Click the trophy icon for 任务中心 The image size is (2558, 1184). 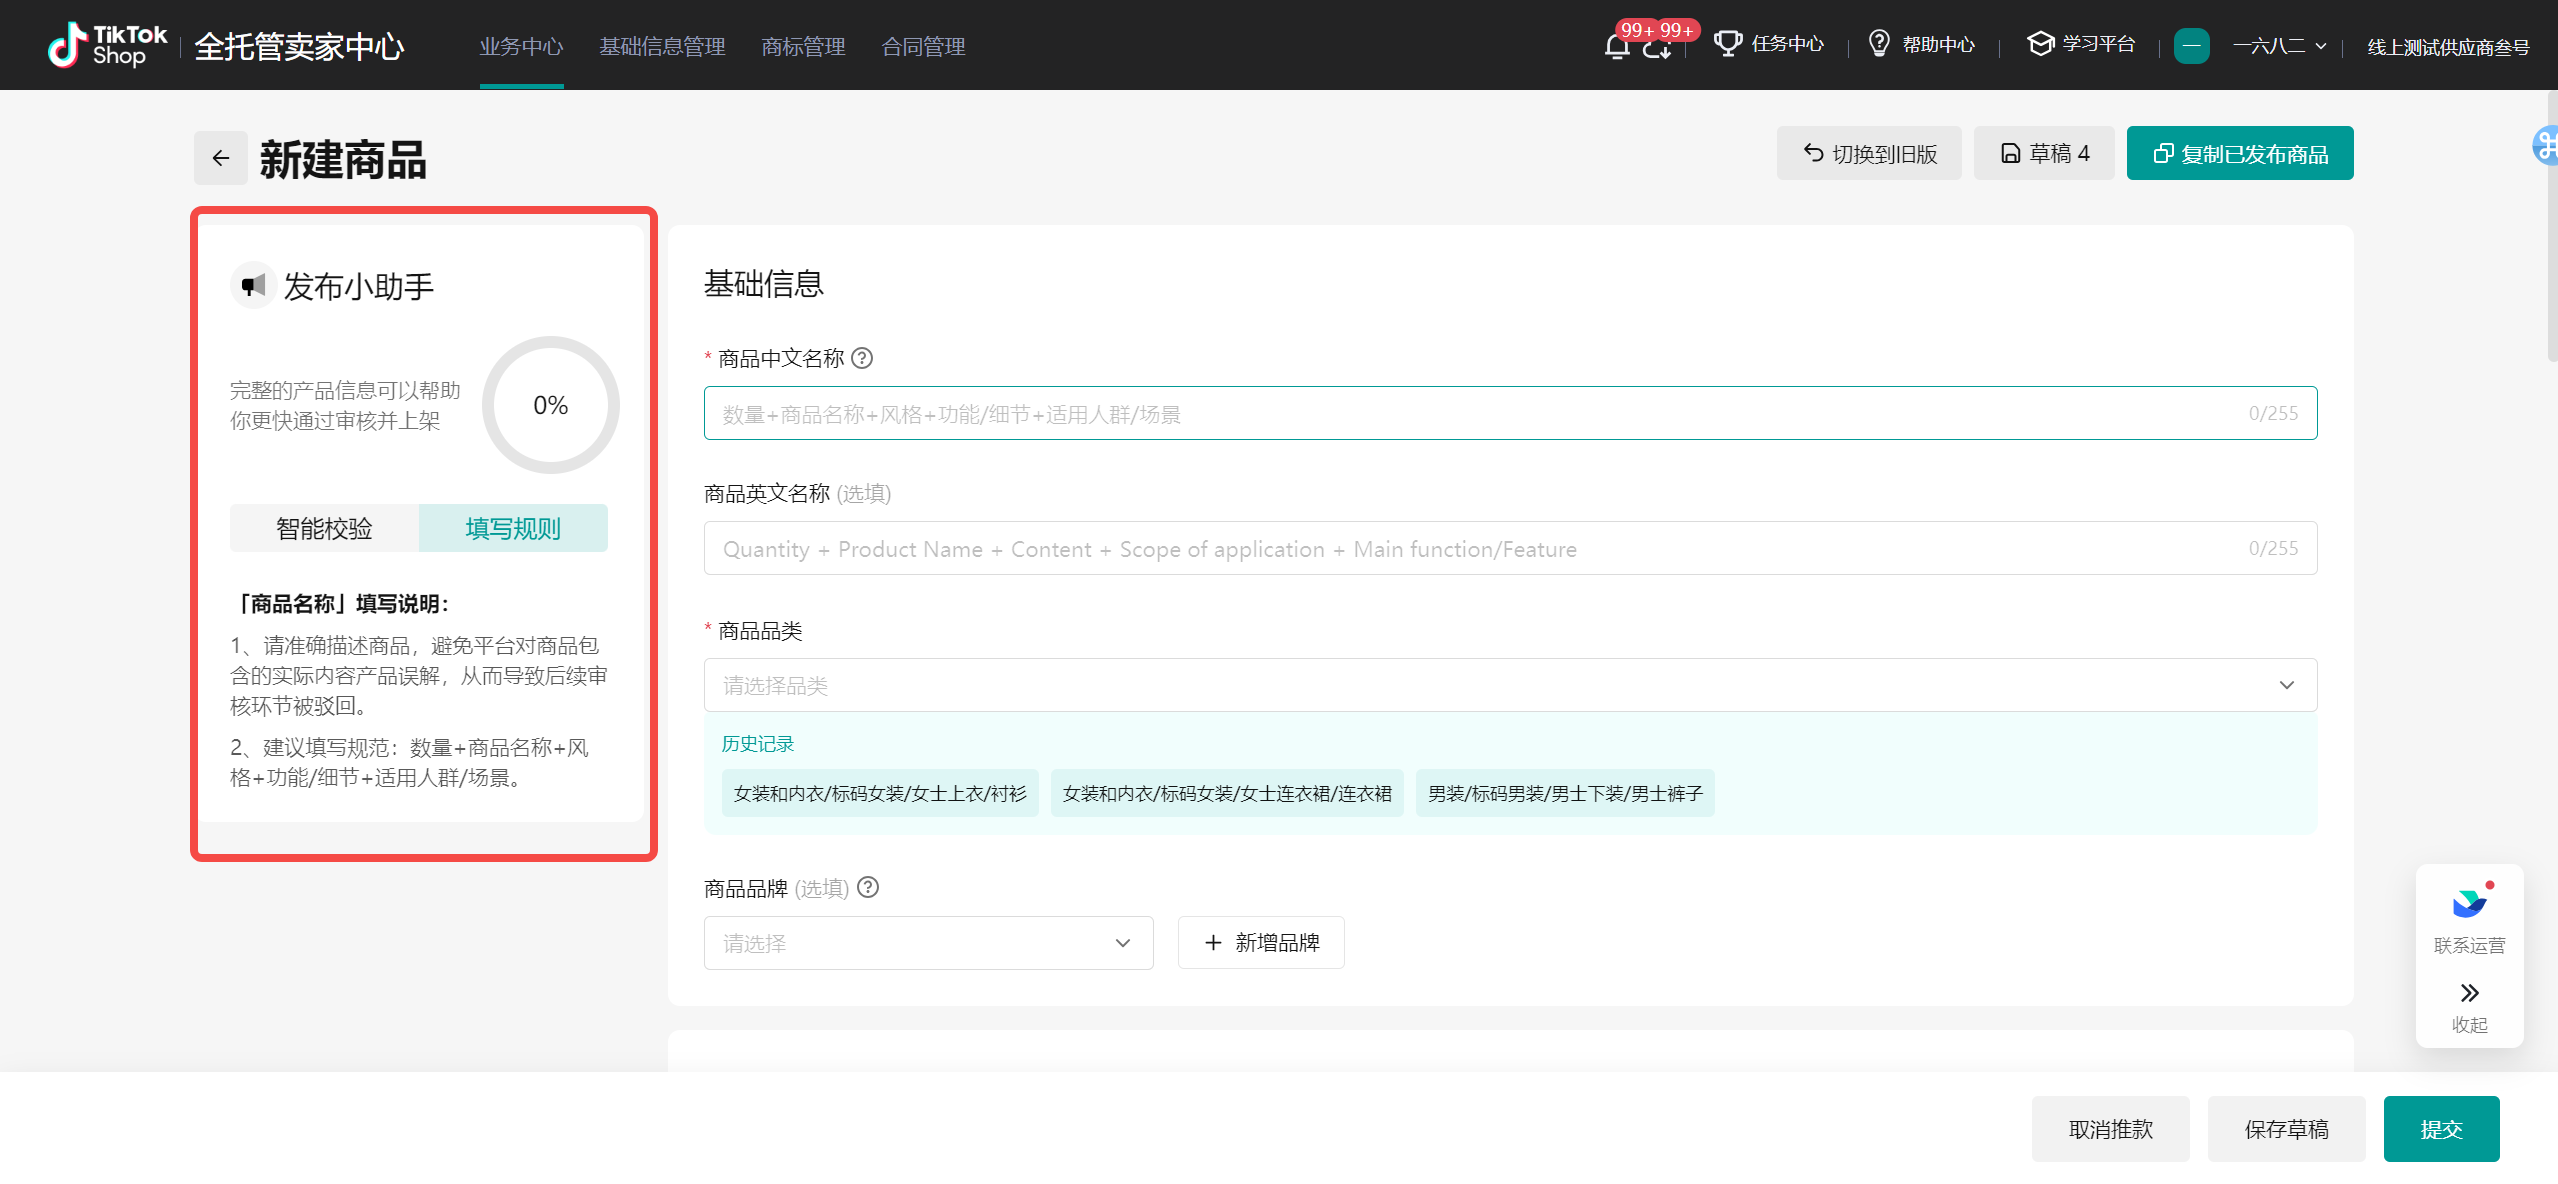[x=1727, y=44]
